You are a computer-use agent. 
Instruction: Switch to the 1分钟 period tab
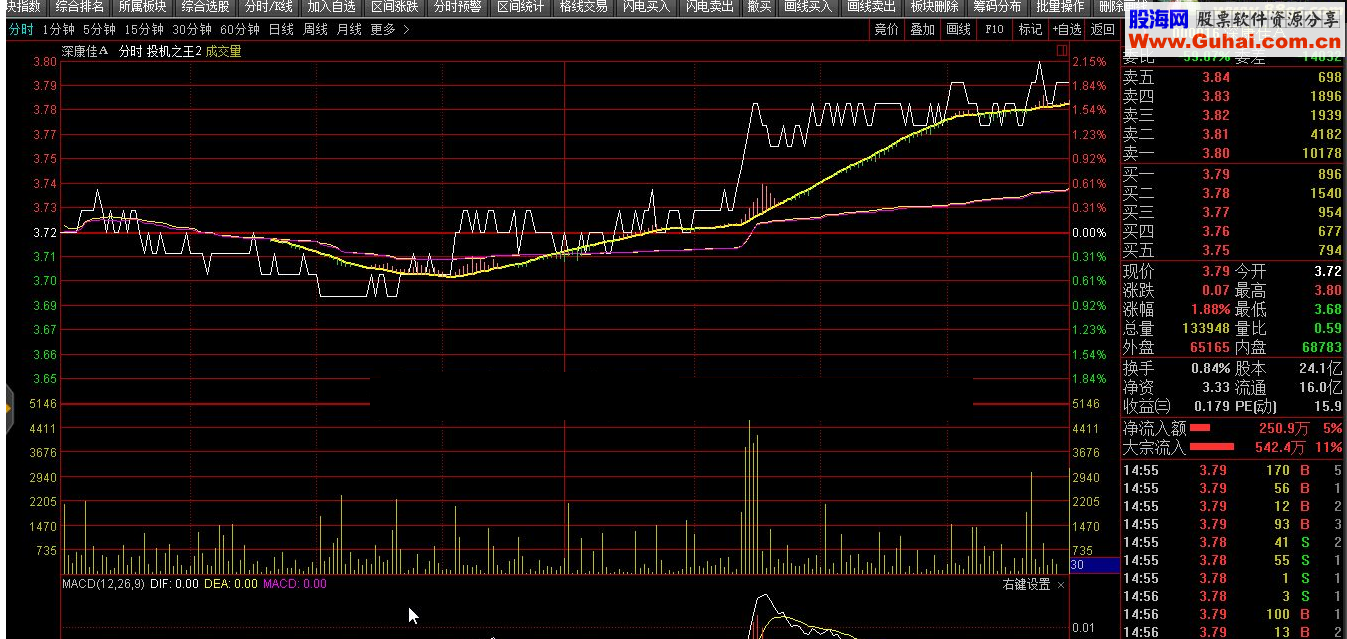click(58, 29)
